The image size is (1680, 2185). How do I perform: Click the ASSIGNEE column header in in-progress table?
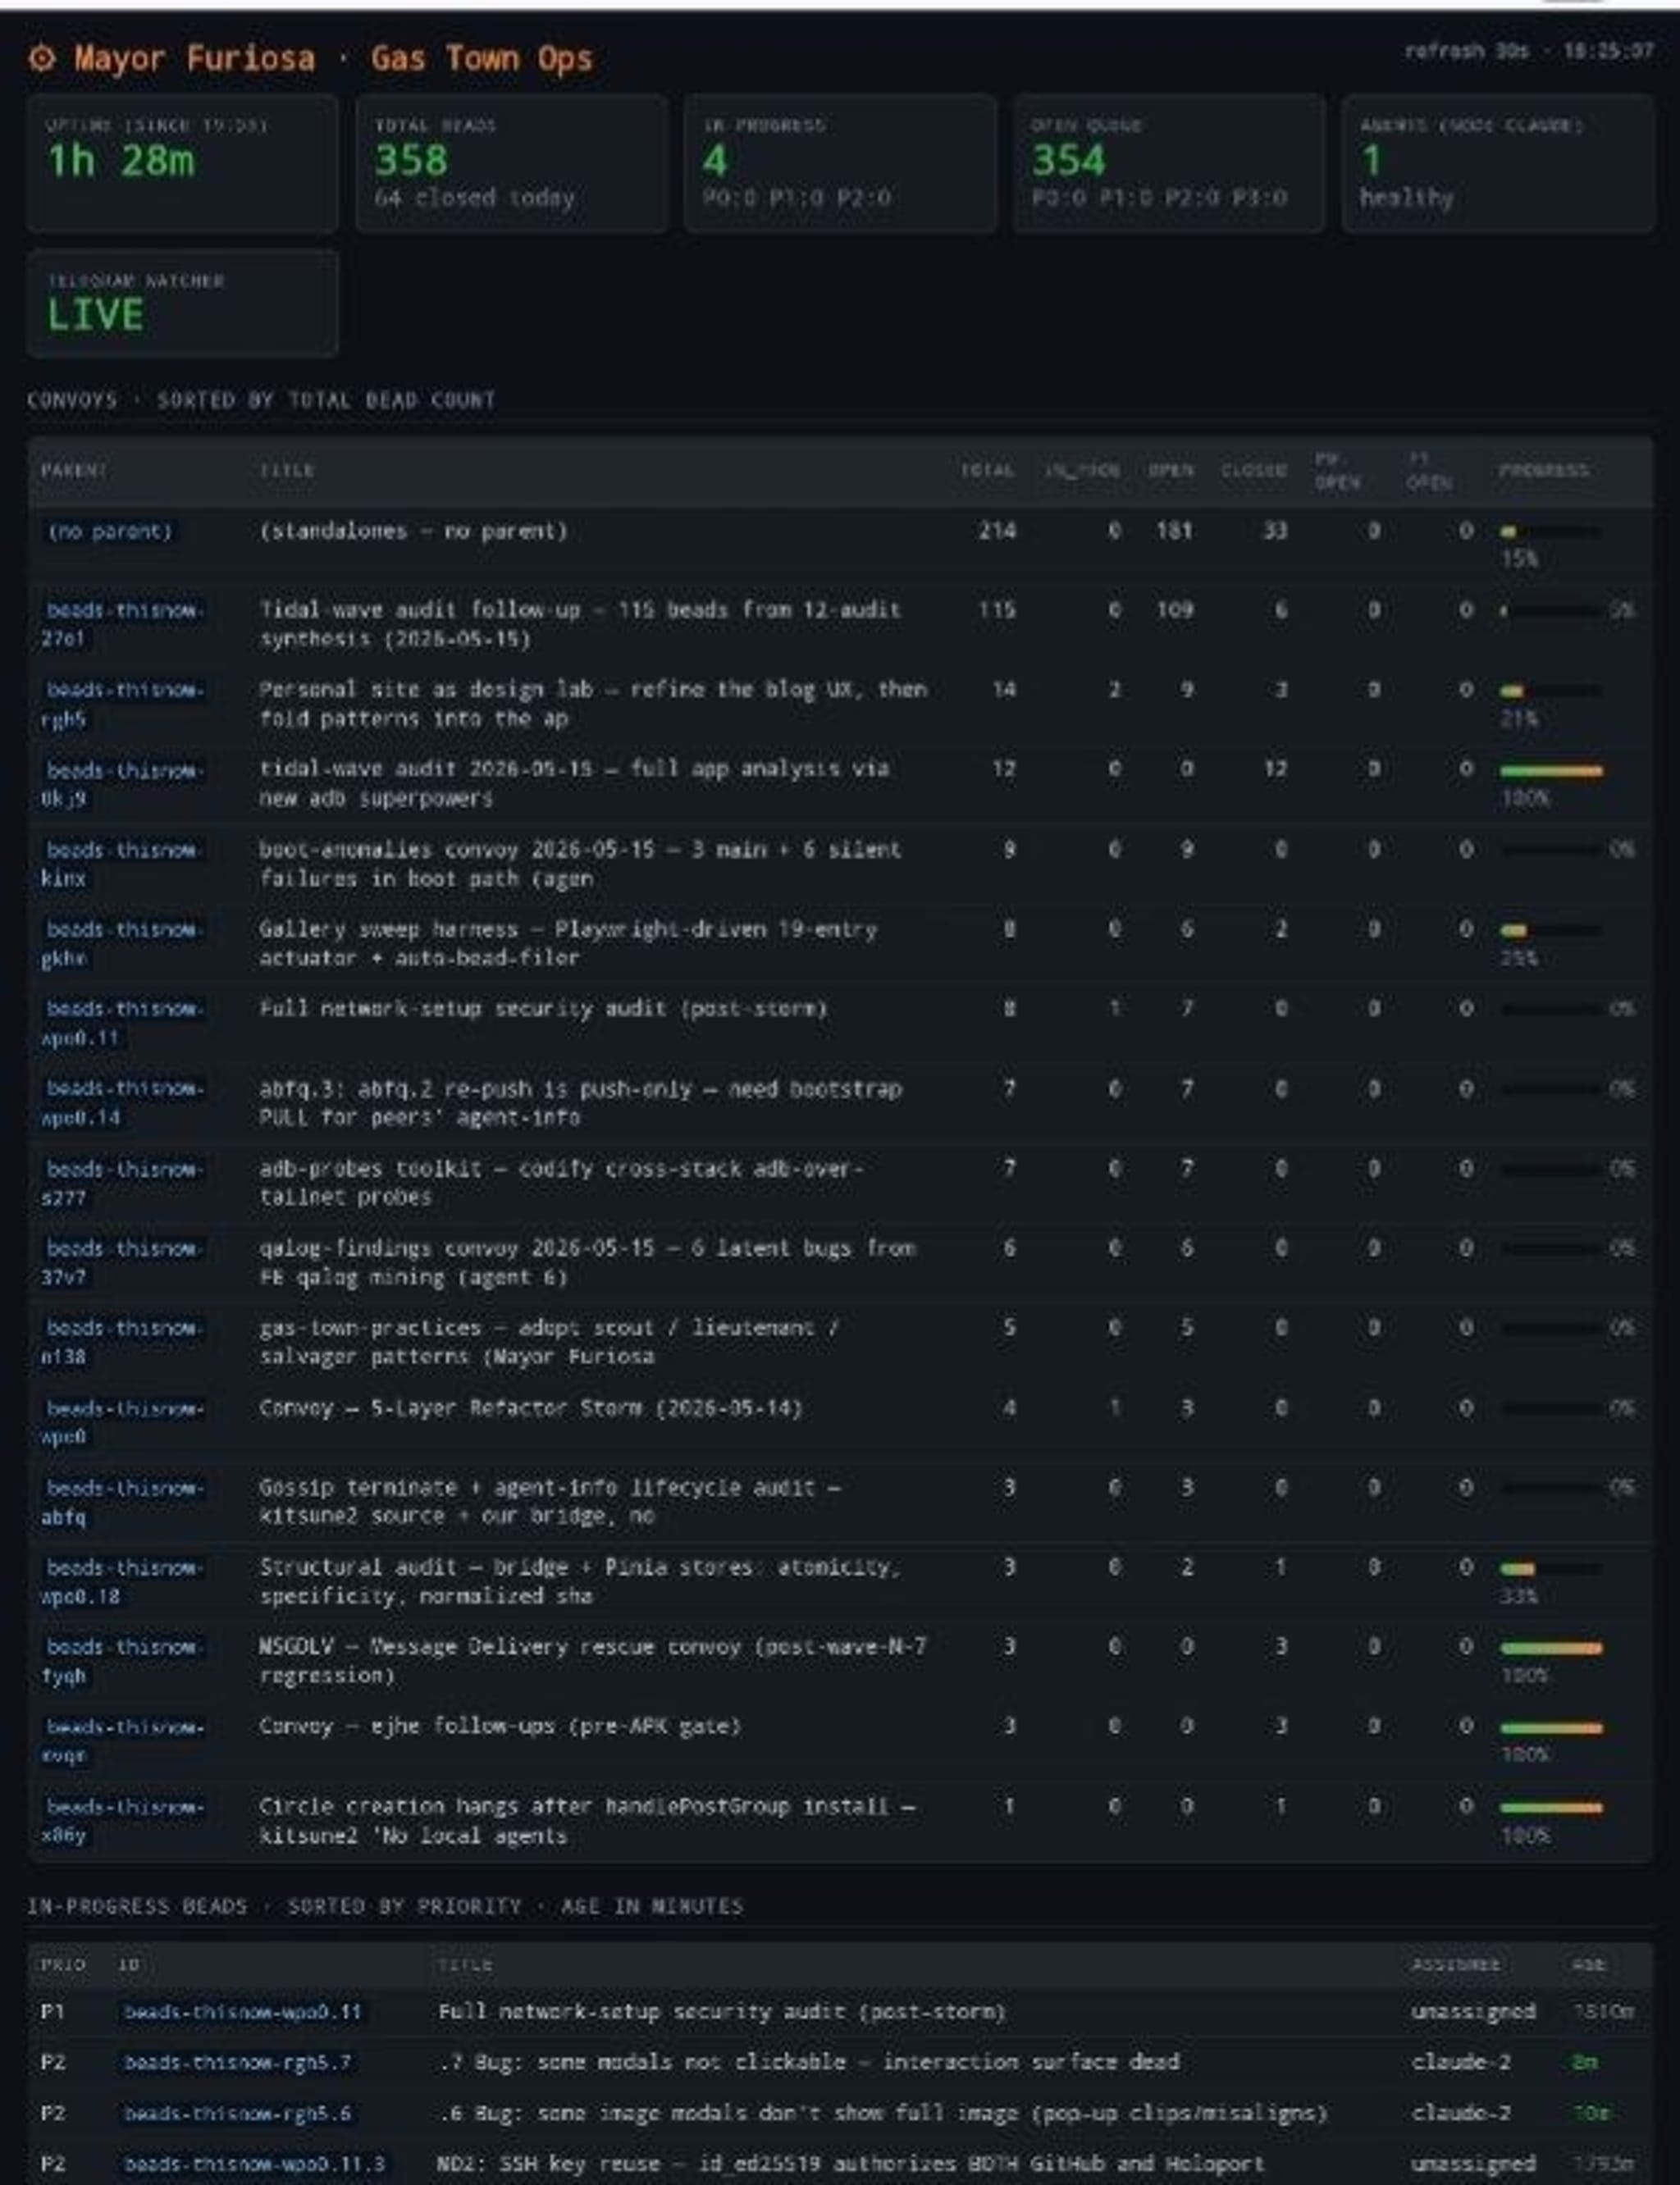[1455, 1965]
